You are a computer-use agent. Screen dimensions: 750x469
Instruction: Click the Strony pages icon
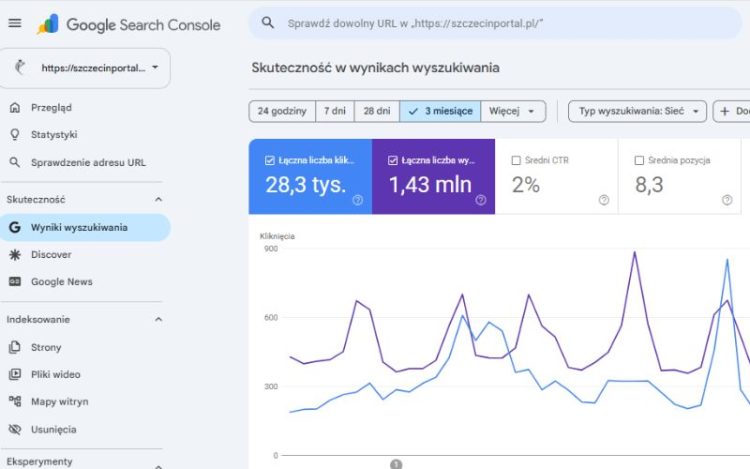15,347
